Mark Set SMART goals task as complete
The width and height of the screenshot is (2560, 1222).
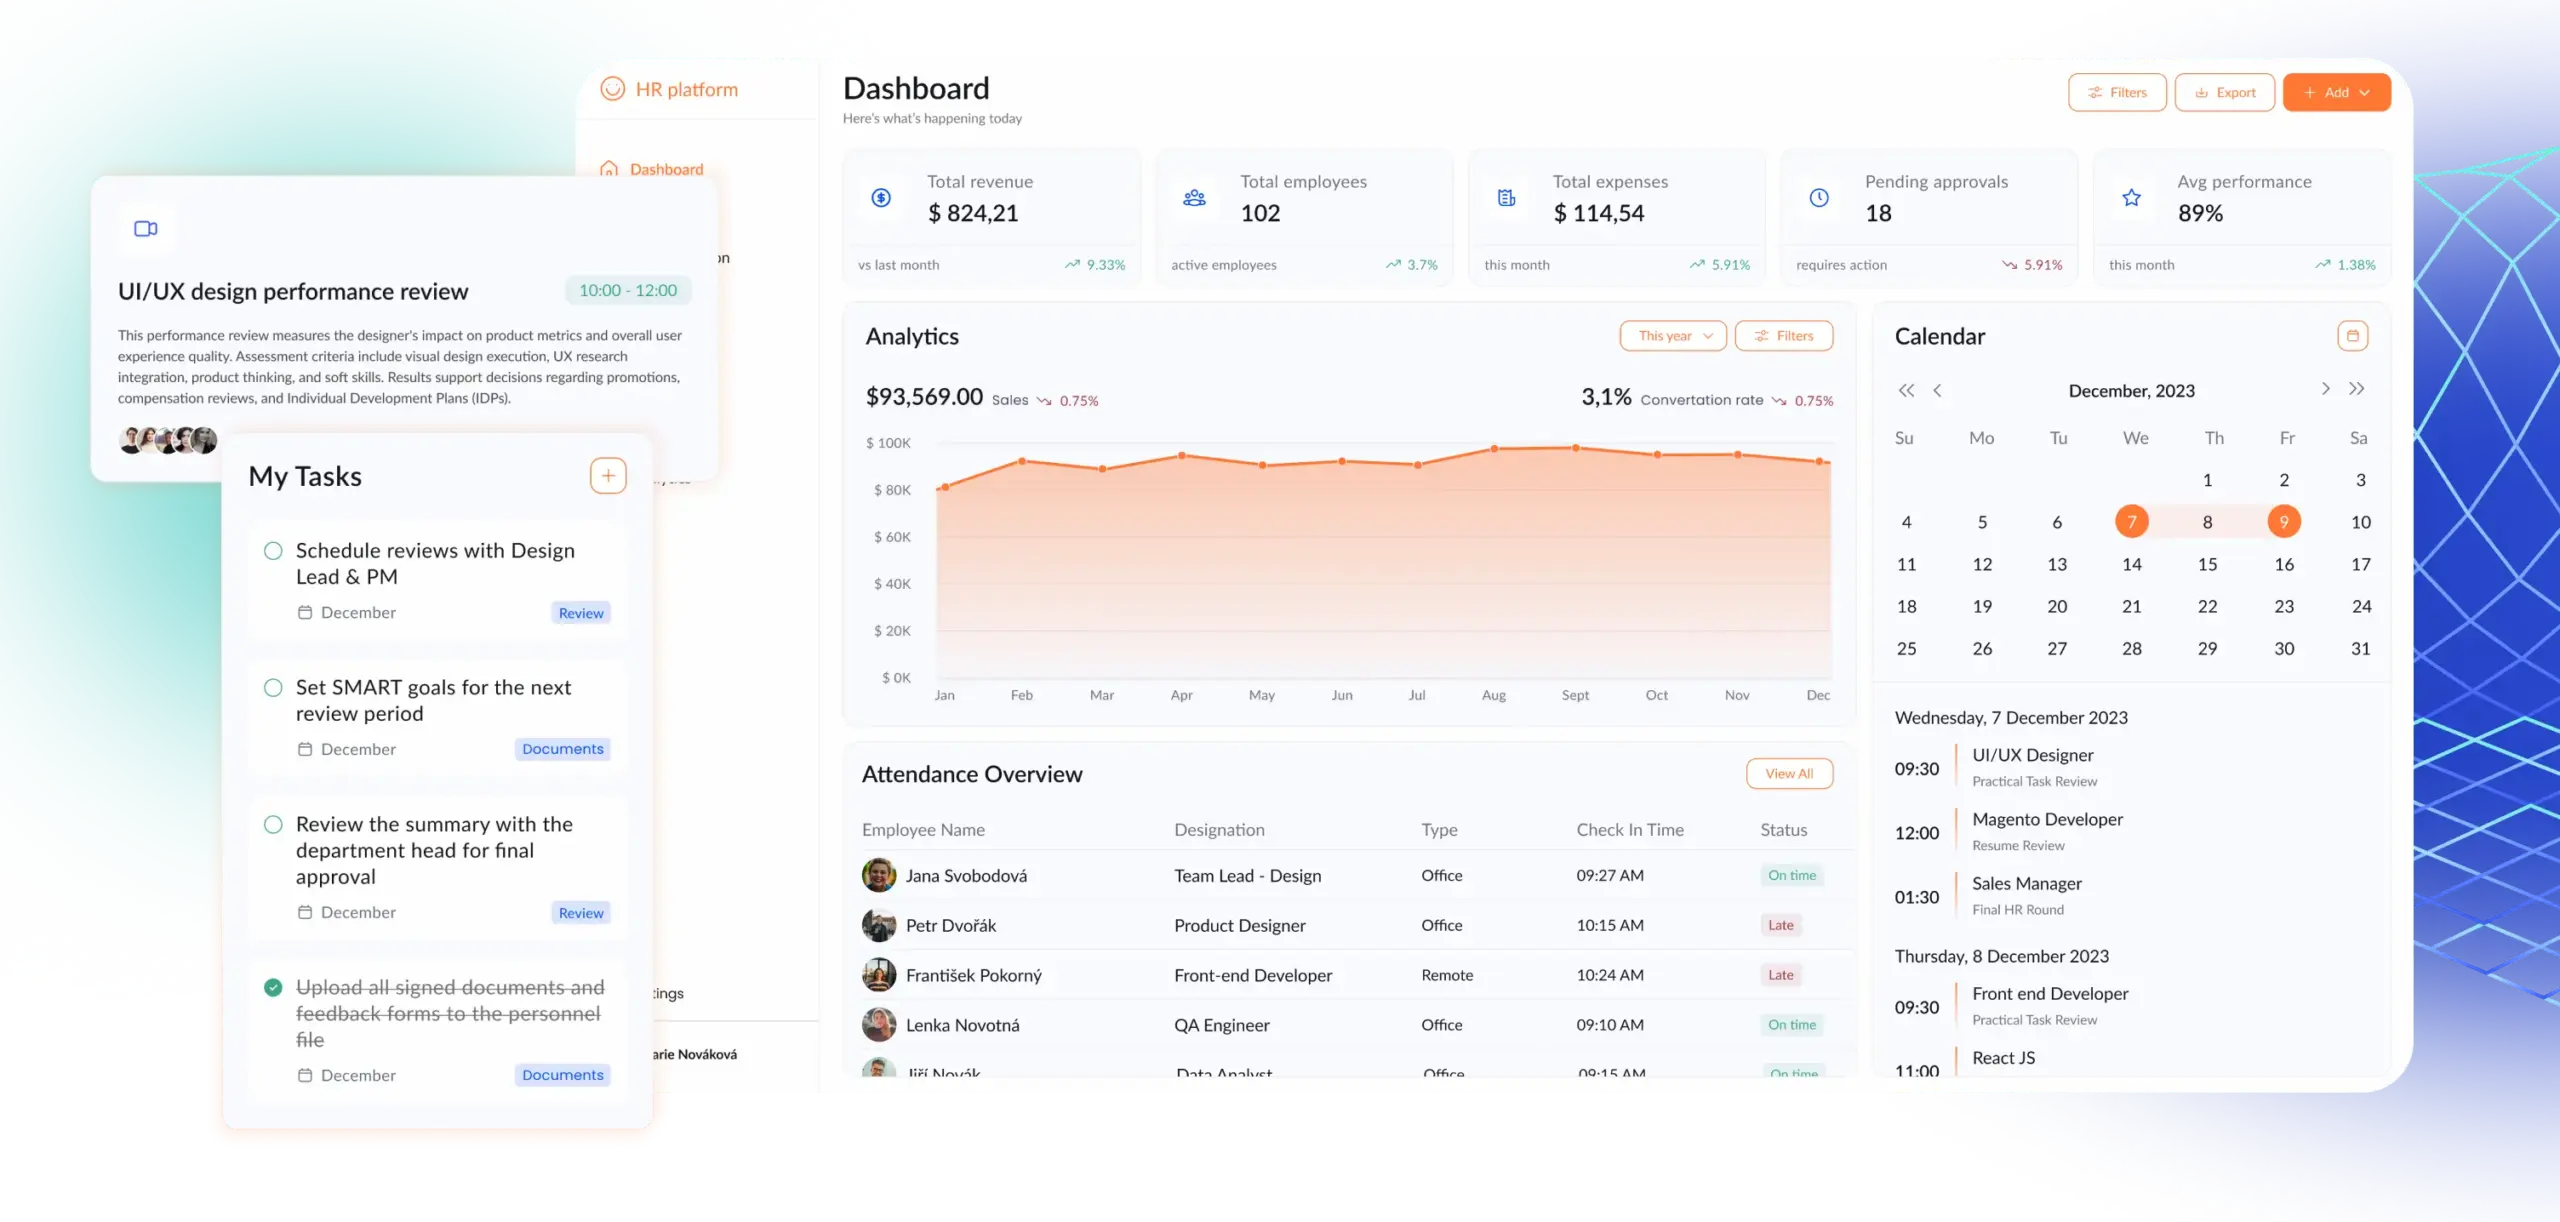tap(273, 687)
